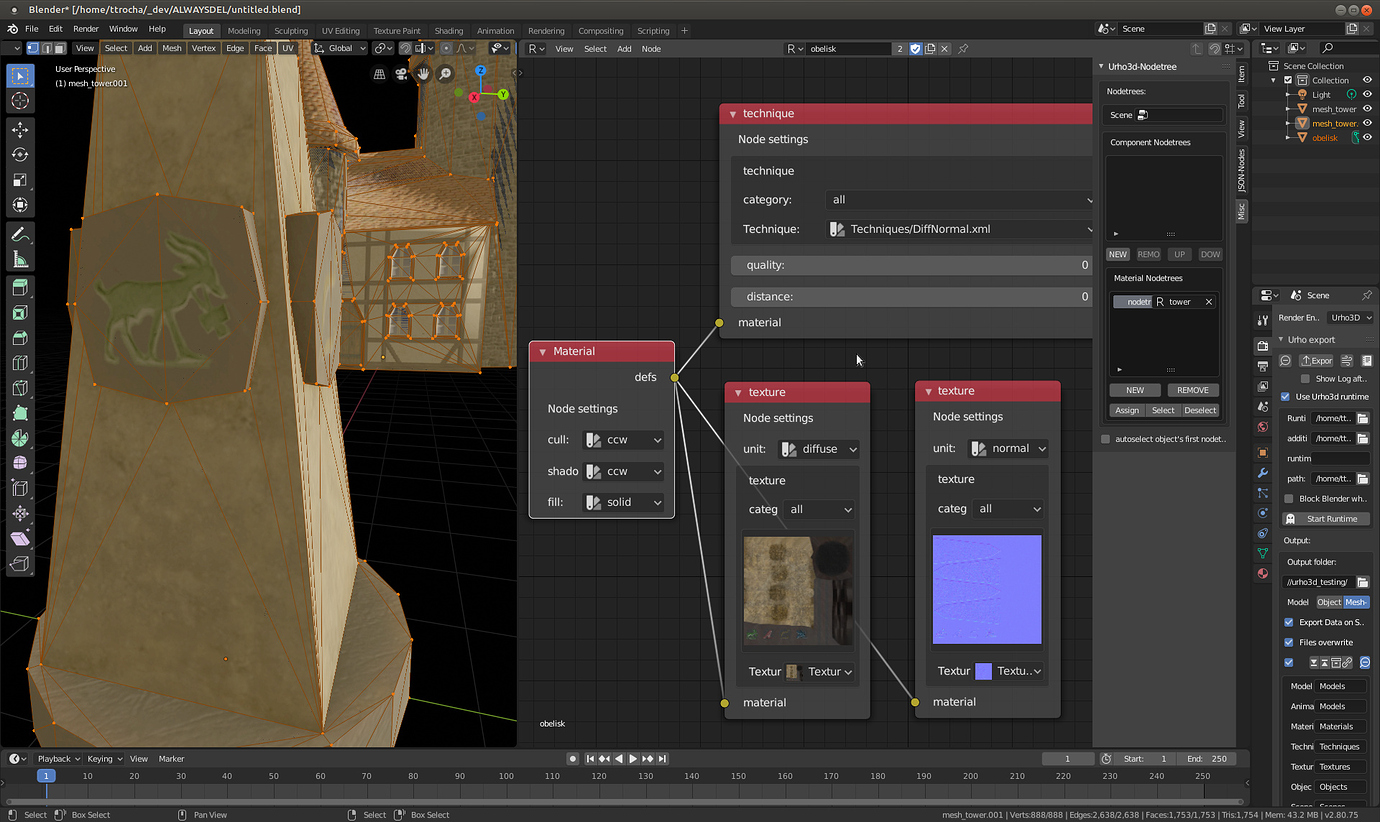Screen dimensions: 1380x822
Task: Adjust technique distance slider
Action: [x=911, y=296]
